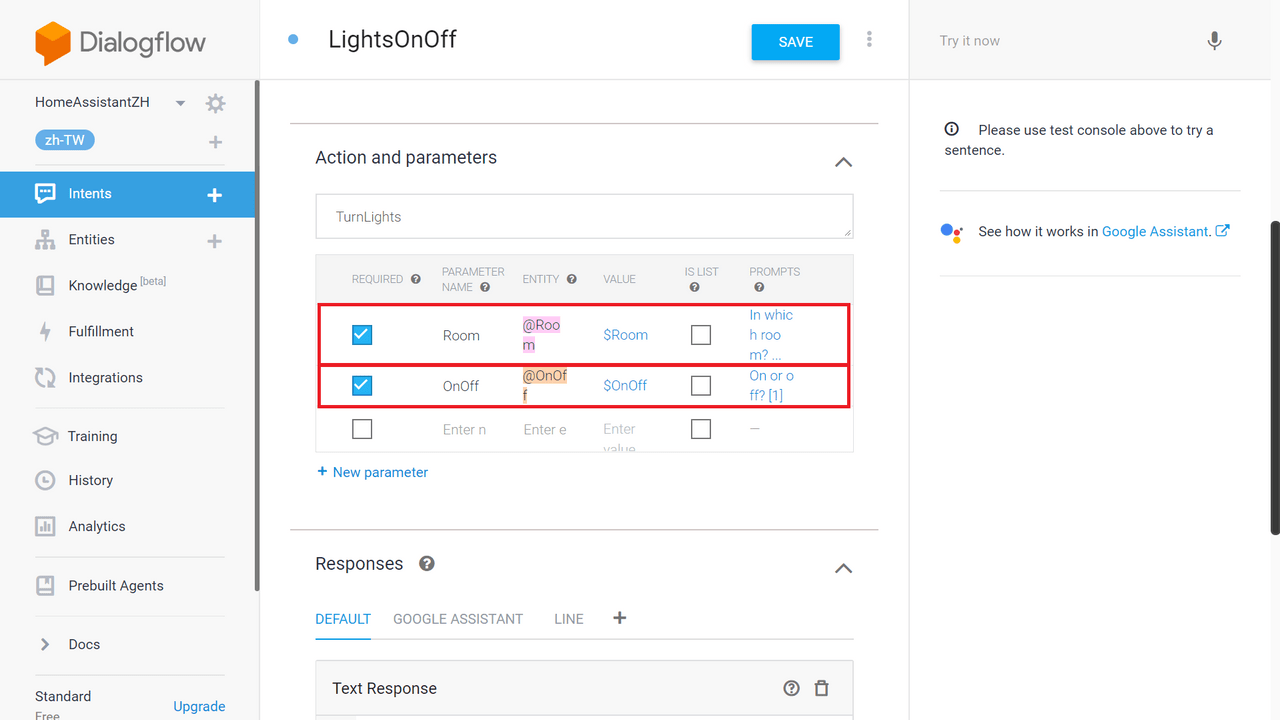Screen dimensions: 1280x720
Task: Click the info icon in the test console message
Action: tap(952, 129)
